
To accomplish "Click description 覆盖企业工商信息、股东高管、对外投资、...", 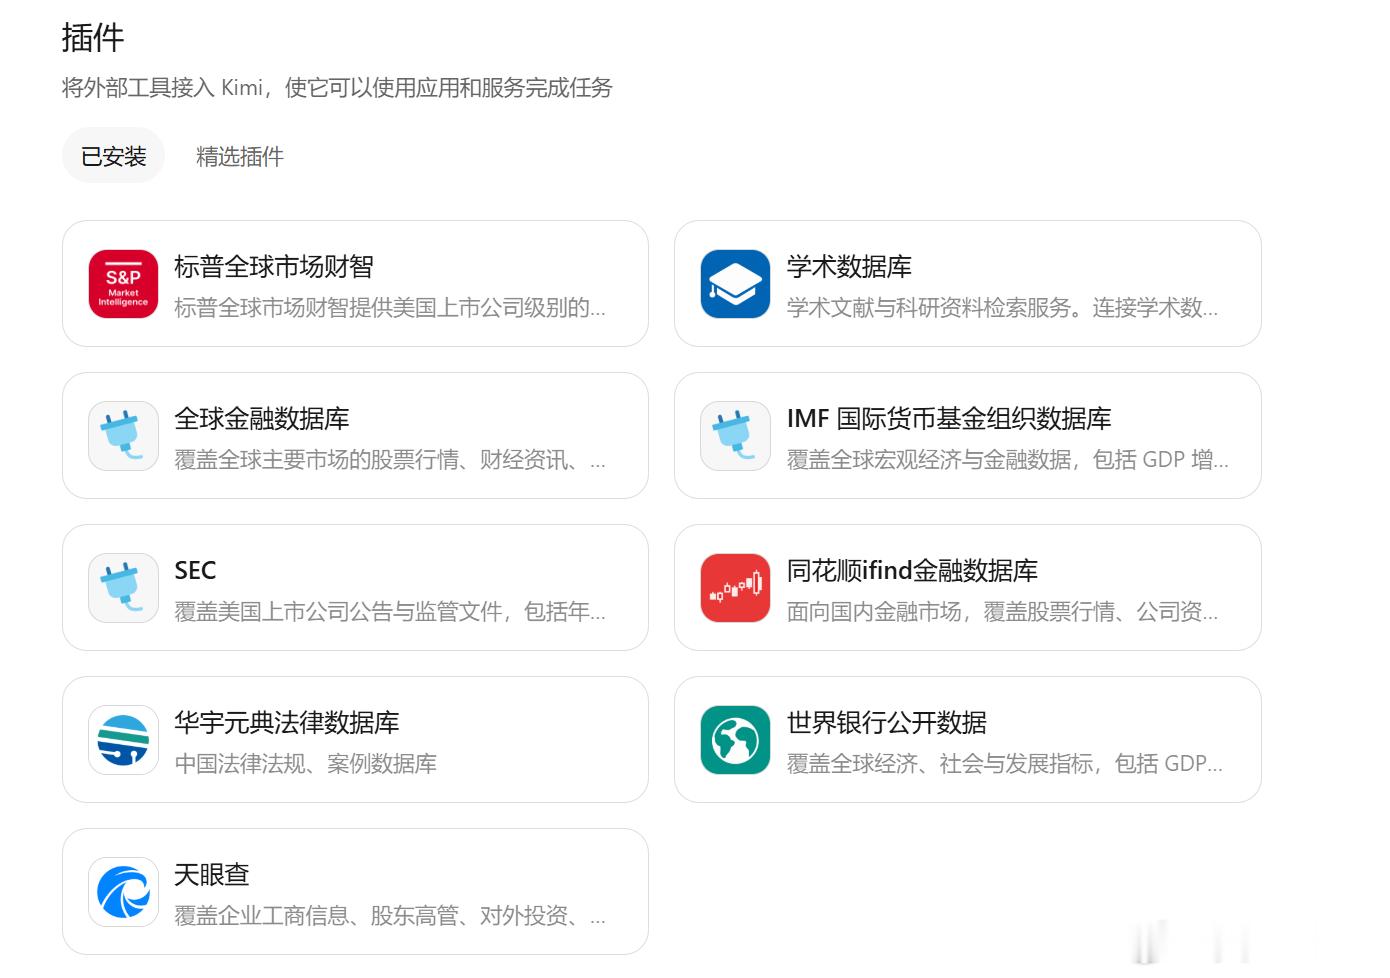I will (x=390, y=916).
